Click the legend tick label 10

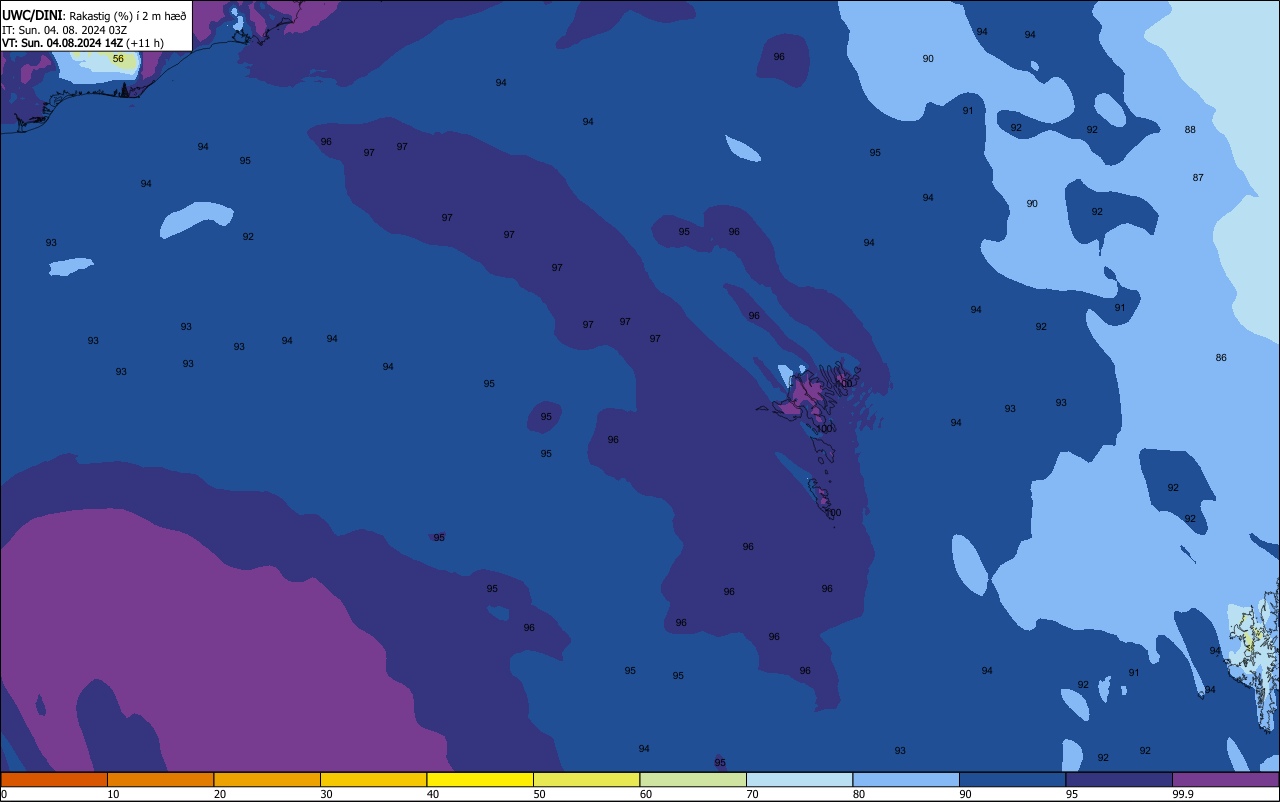113,794
